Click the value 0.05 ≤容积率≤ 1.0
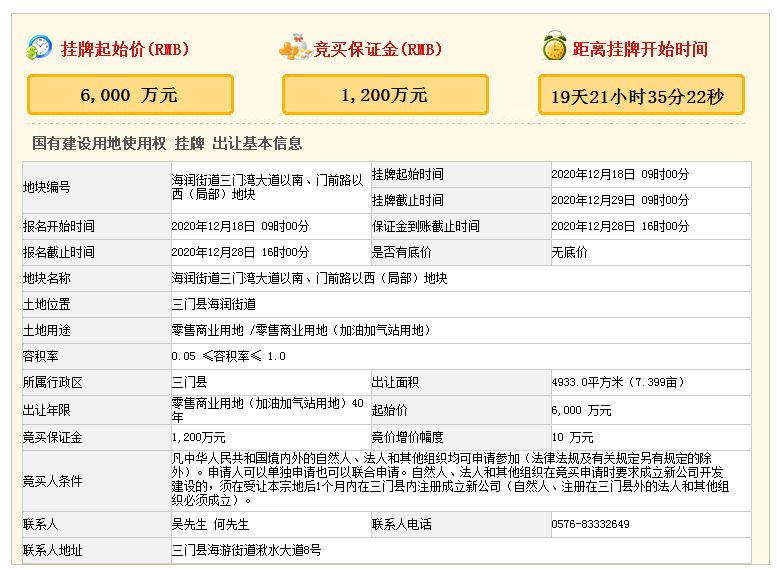Image resolution: width=777 pixels, height=570 pixels. 228,356
